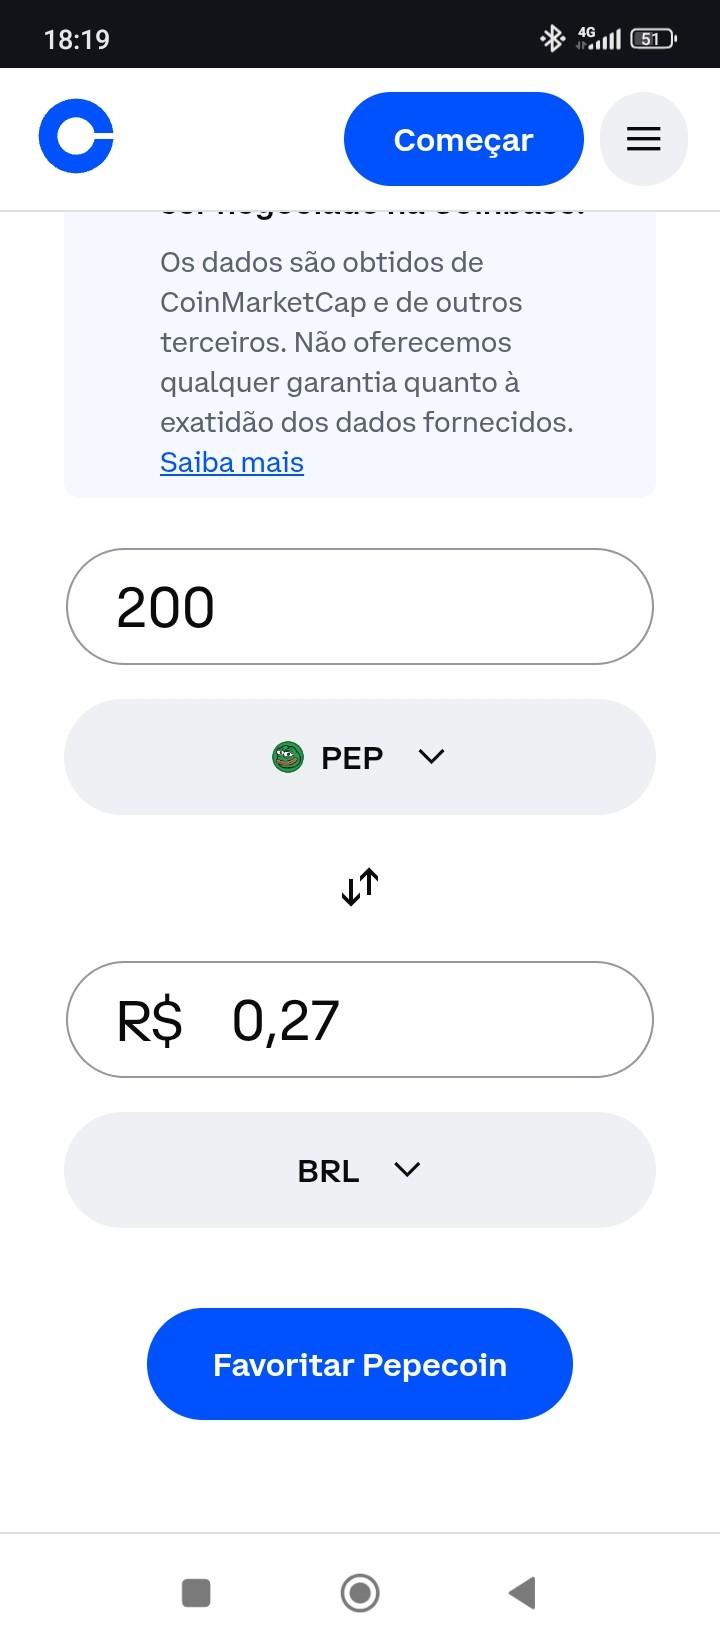This screenshot has width=720, height=1640.
Task: Swap conversion direction with arrows icon
Action: [x=360, y=887]
